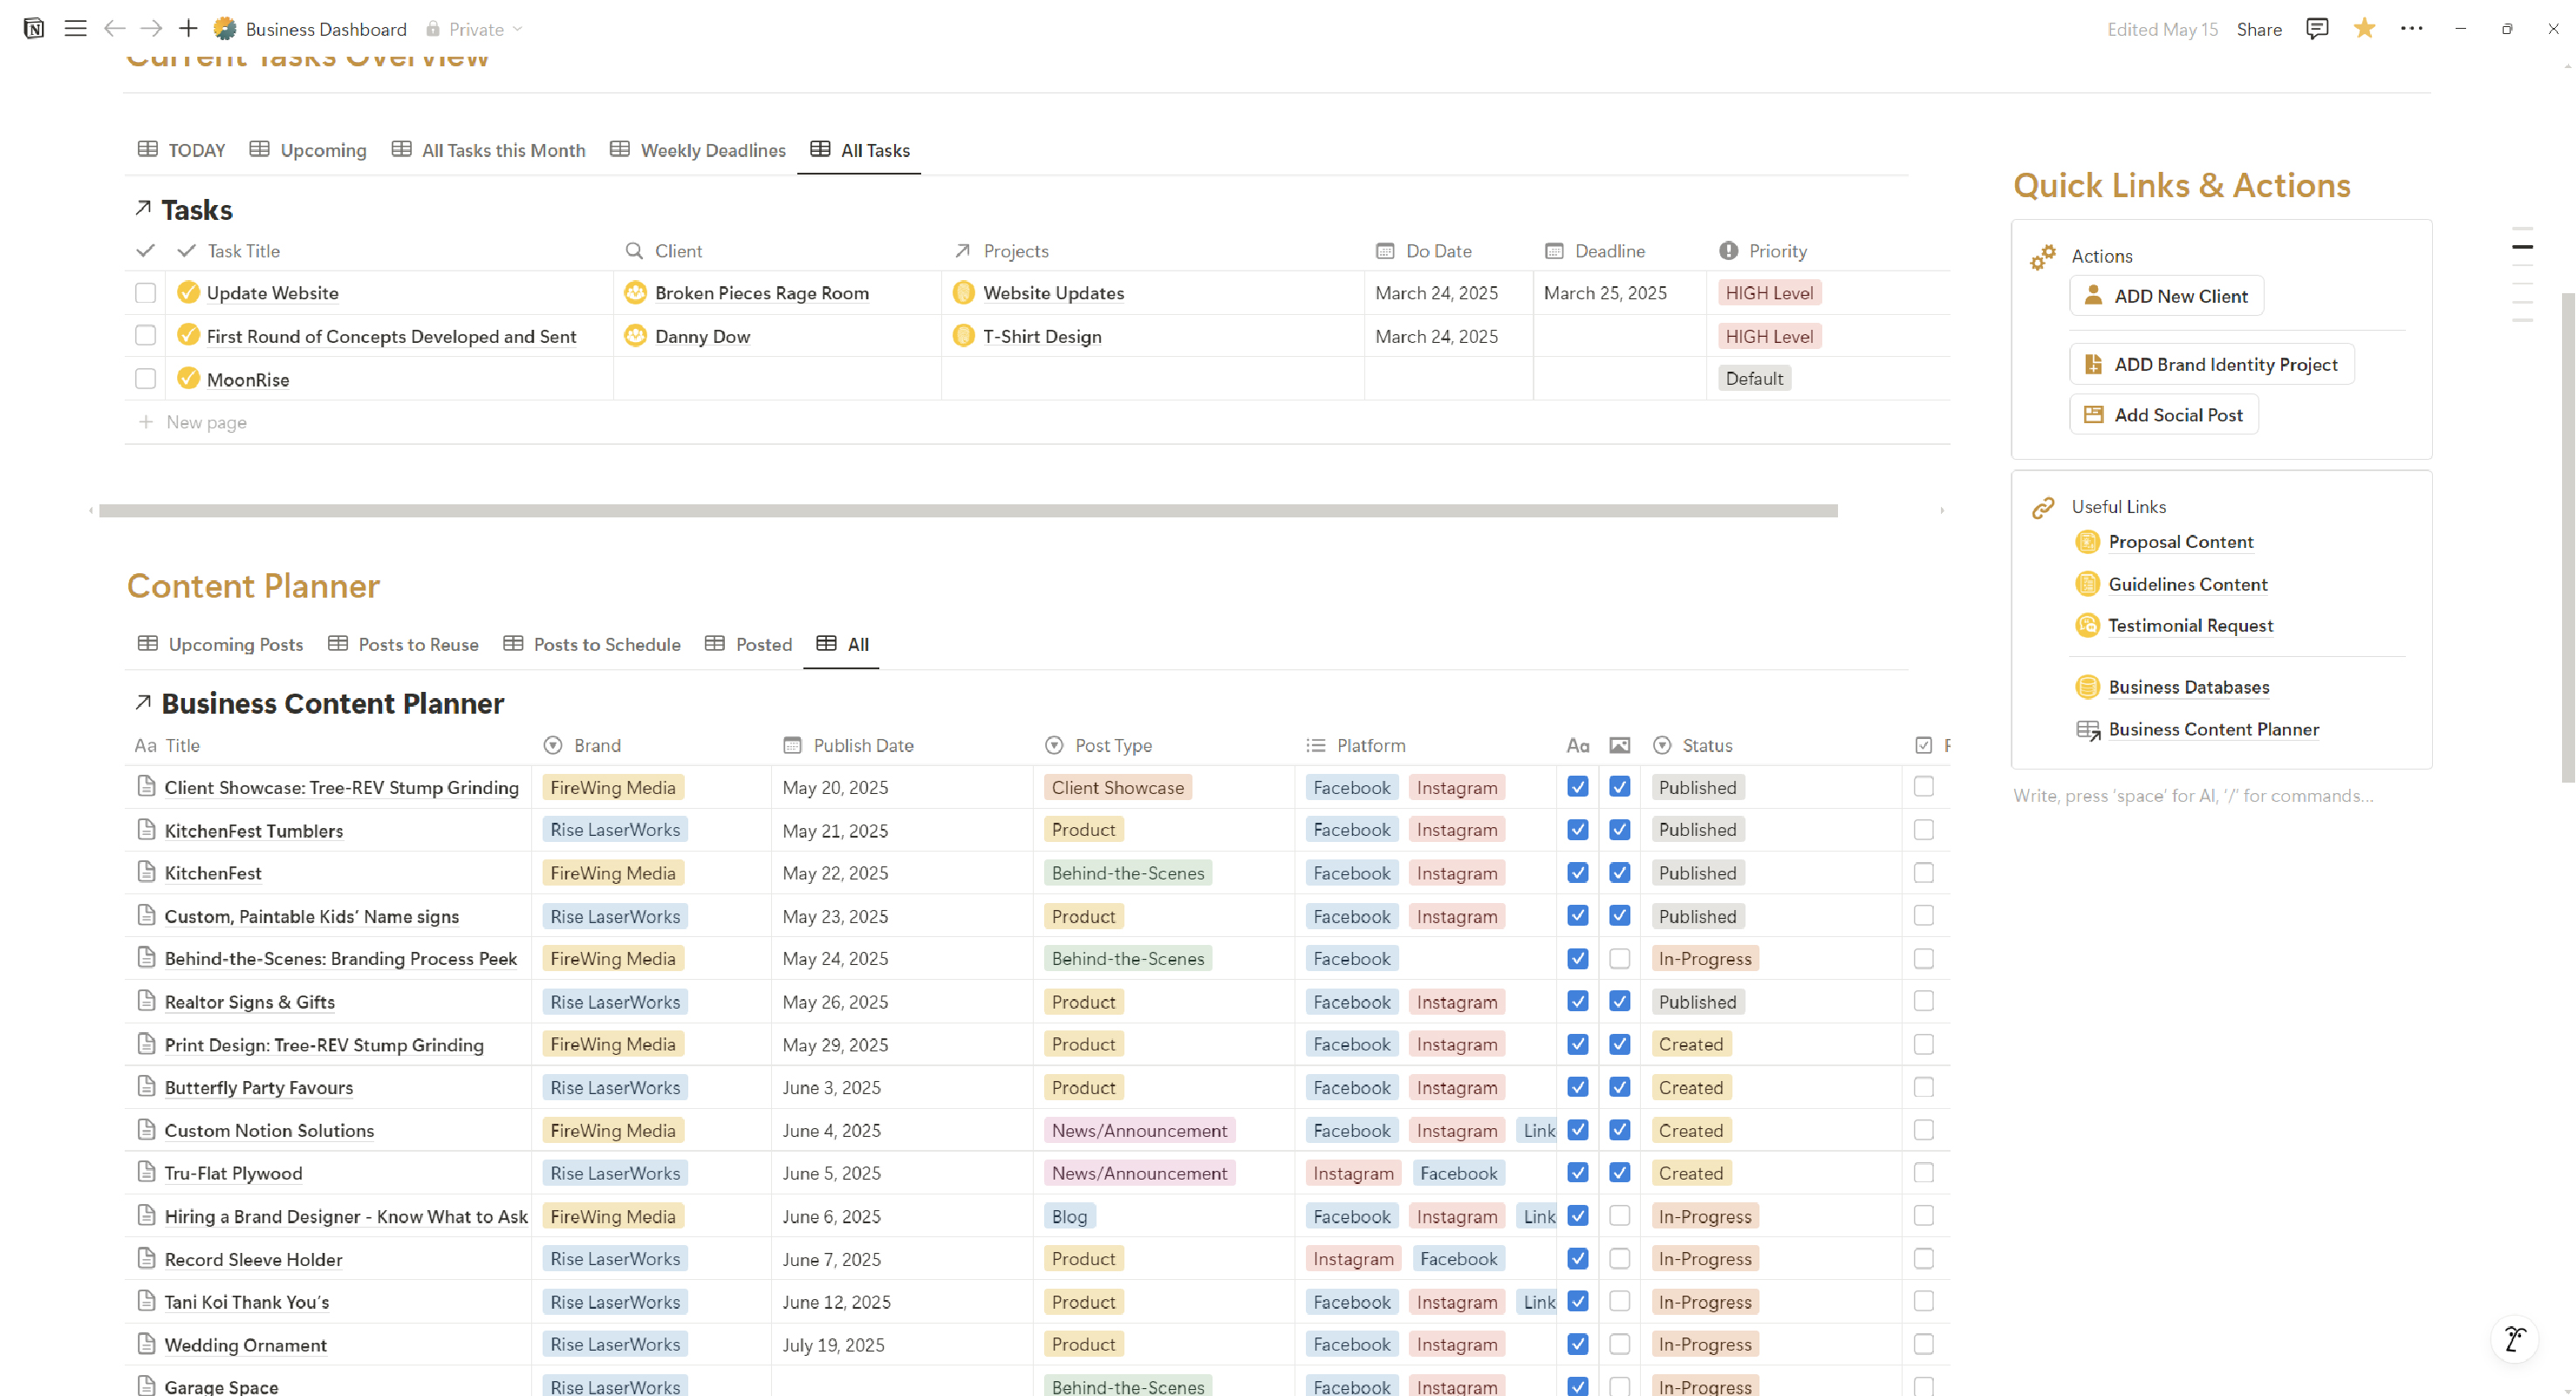Toggle the favorite star icon
This screenshot has height=1396, width=2576.
(2364, 29)
